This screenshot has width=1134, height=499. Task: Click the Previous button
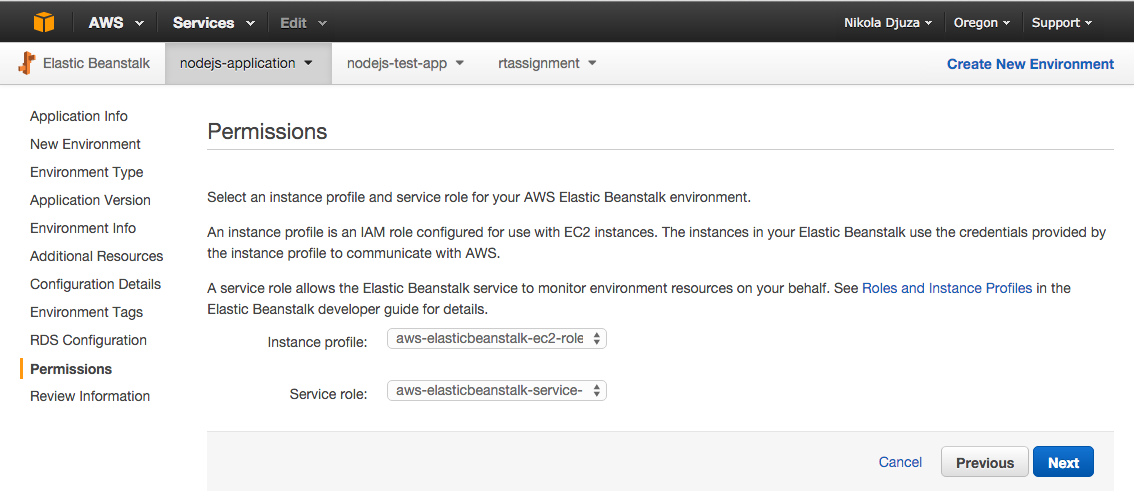coord(985,462)
